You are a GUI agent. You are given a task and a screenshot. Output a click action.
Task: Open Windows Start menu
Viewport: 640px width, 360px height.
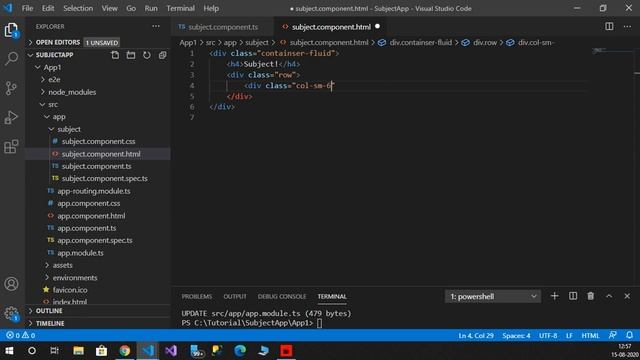(9, 351)
